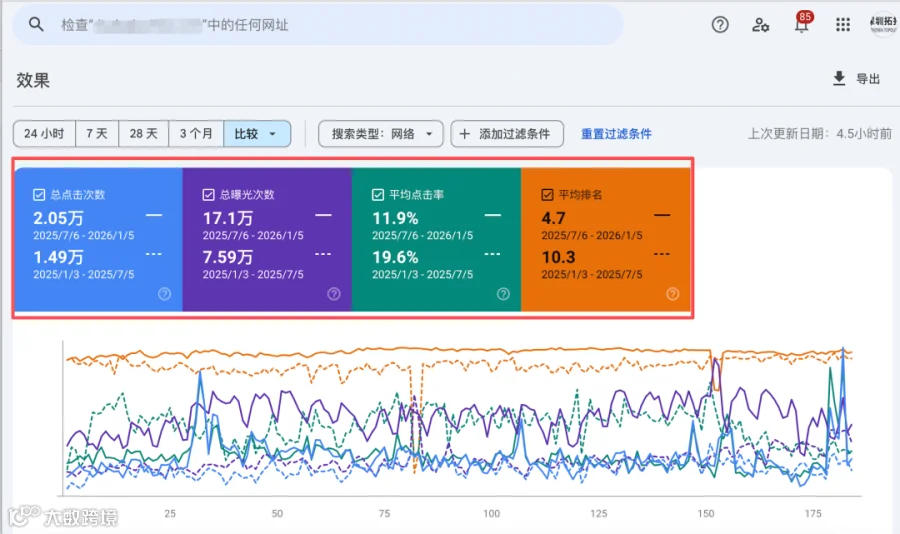The width and height of the screenshot is (900, 534).
Task: Open the account avatar menu
Action: (x=884, y=24)
